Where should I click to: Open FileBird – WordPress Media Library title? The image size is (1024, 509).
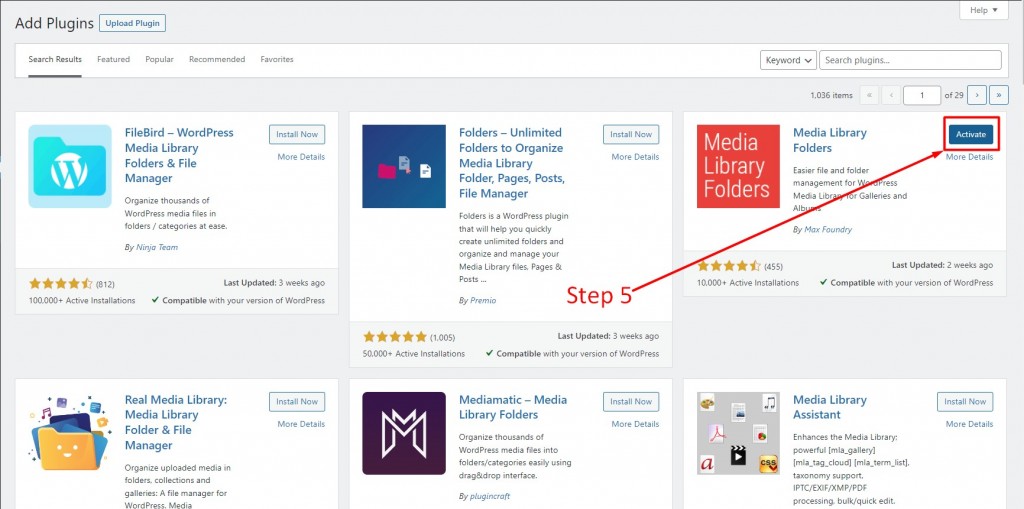click(x=179, y=156)
